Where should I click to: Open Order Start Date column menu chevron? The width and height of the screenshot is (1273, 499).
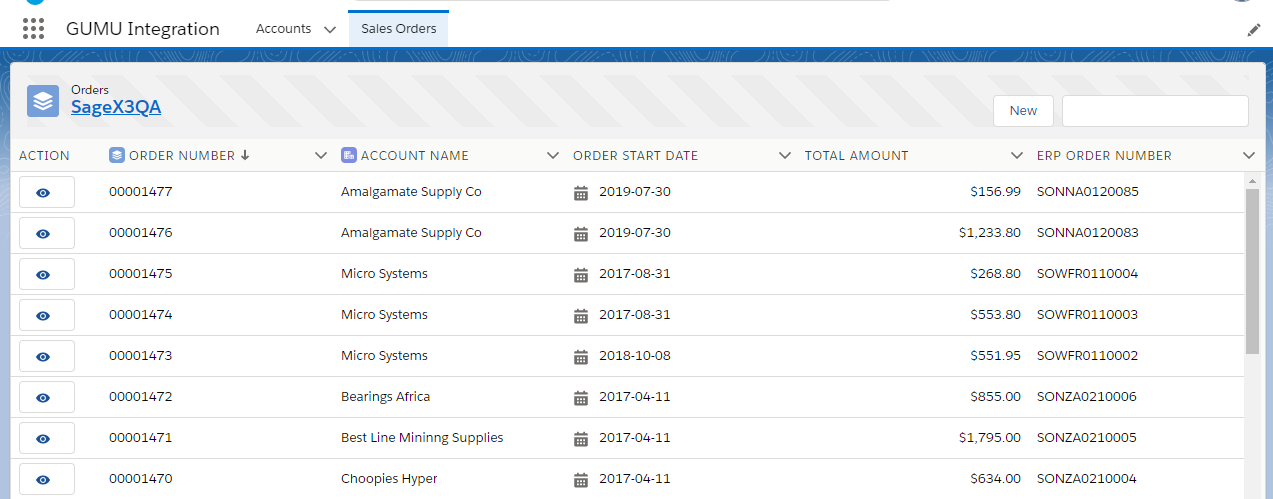(785, 155)
